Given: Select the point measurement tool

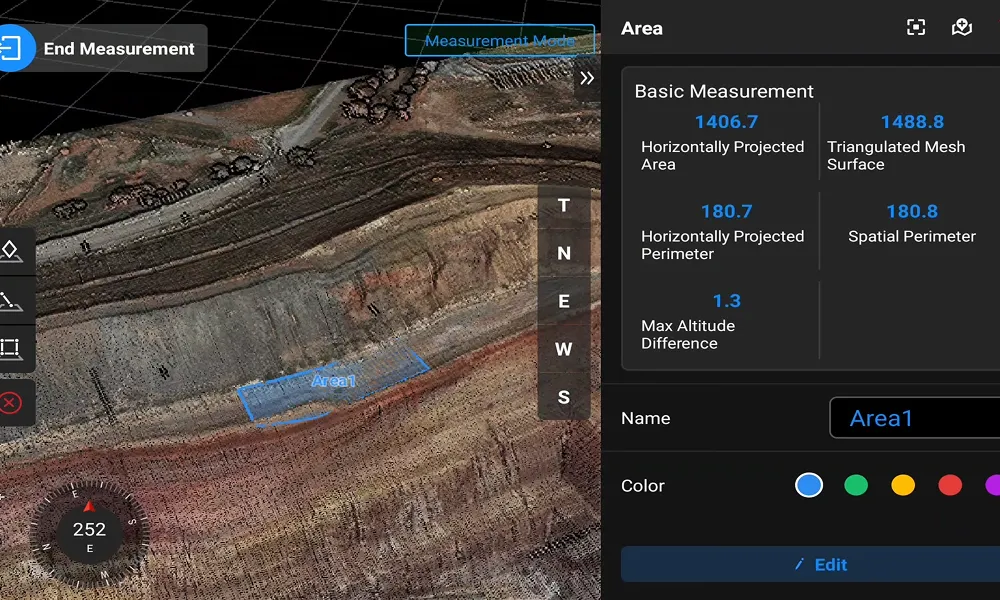Looking at the screenshot, I should click(x=11, y=251).
